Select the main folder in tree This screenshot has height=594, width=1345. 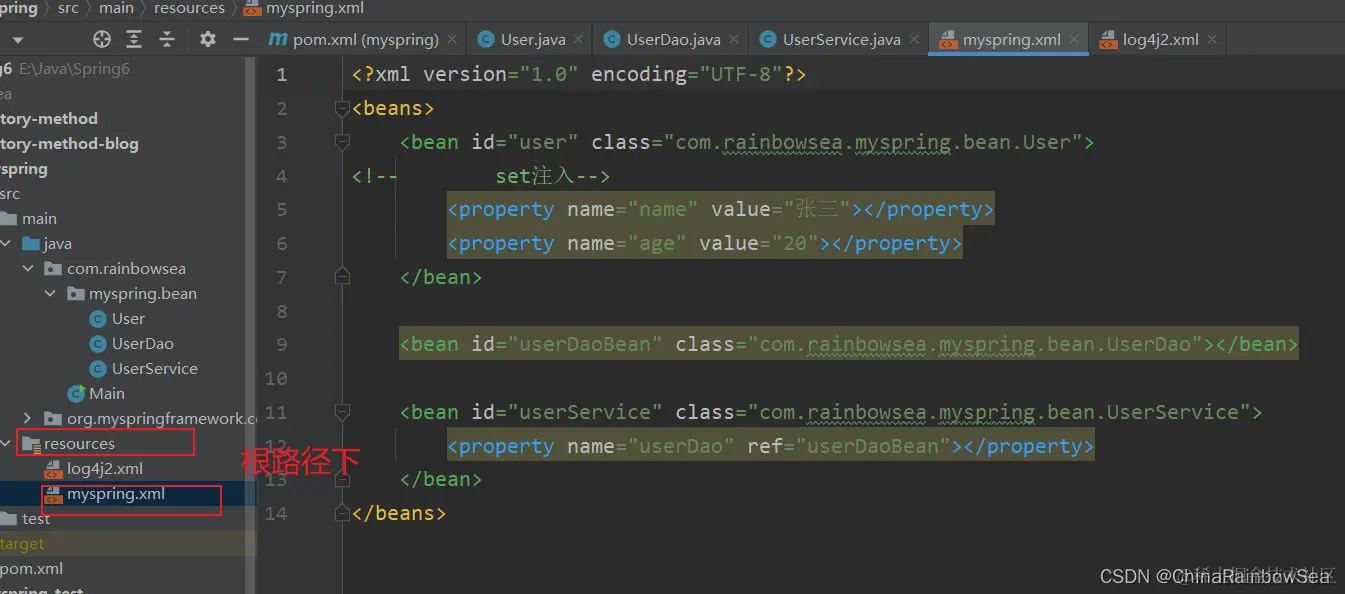click(39, 219)
